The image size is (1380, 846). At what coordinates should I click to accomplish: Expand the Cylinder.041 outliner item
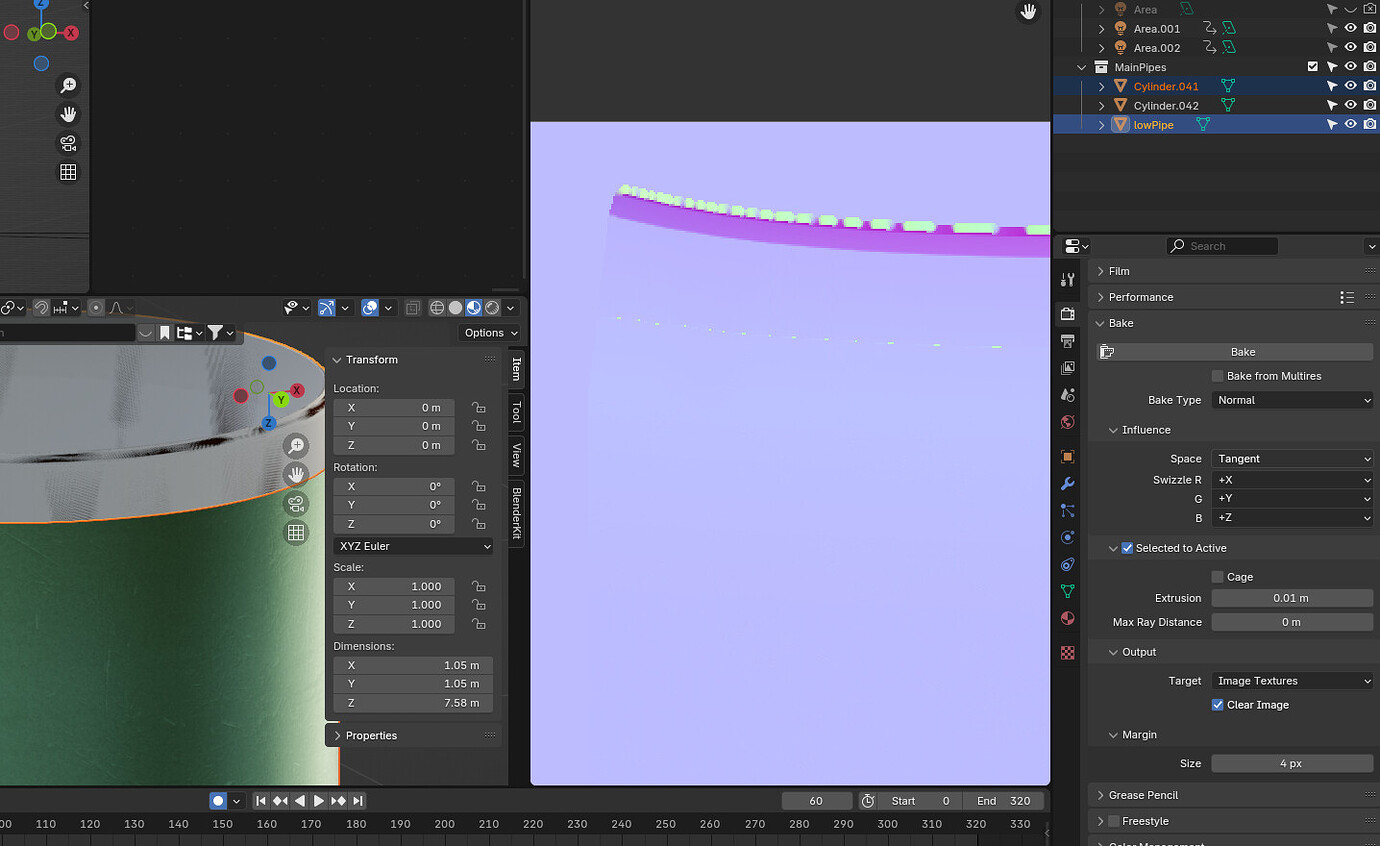tap(1100, 86)
